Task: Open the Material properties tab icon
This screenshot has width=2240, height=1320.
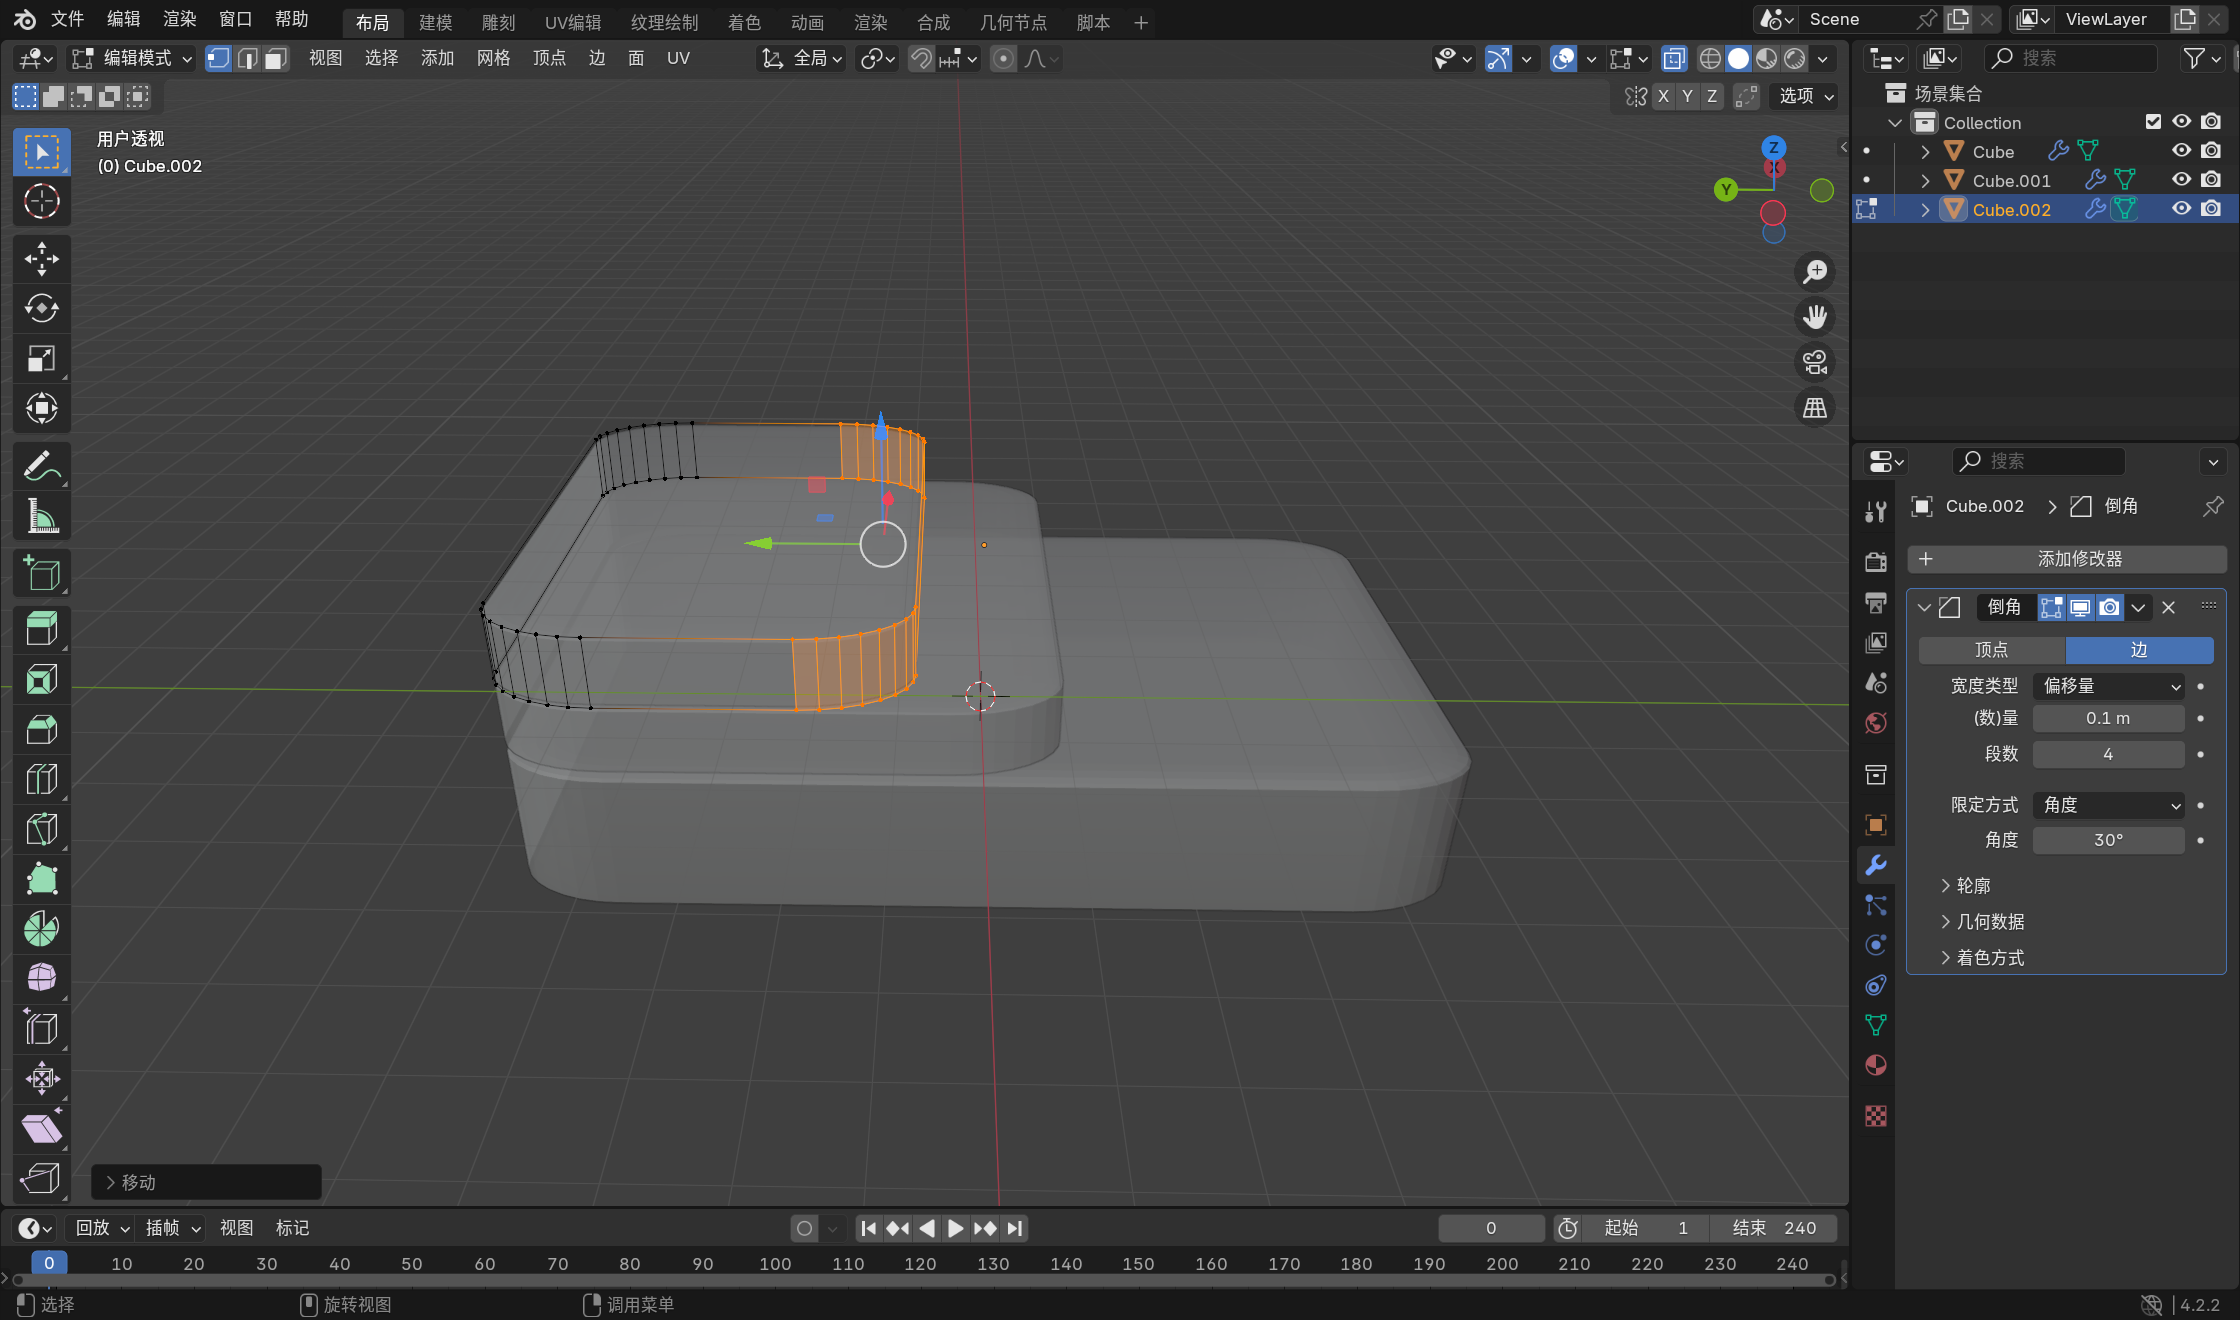Action: click(1876, 1065)
